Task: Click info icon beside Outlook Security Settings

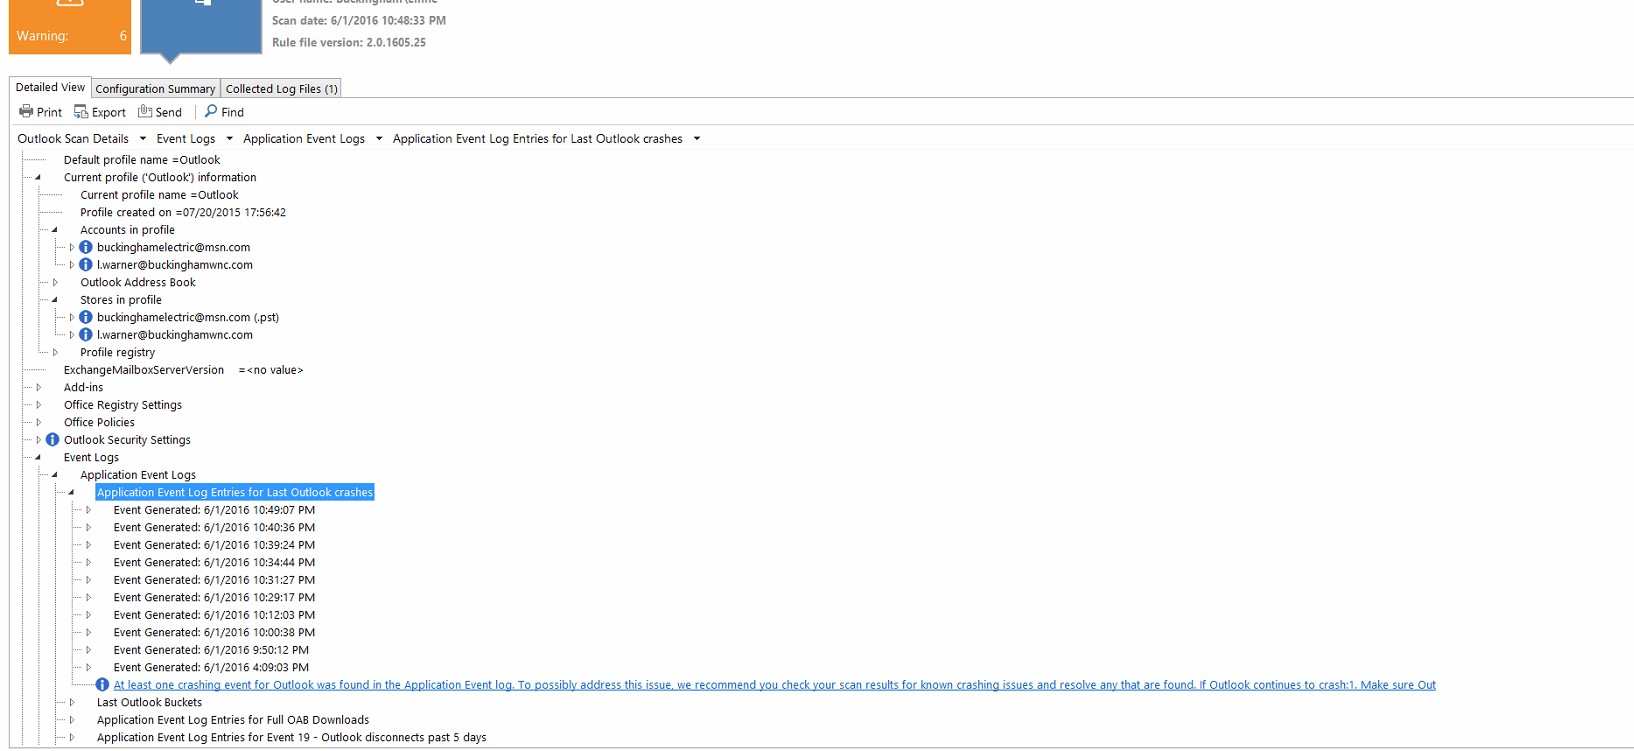Action: pyautogui.click(x=53, y=440)
